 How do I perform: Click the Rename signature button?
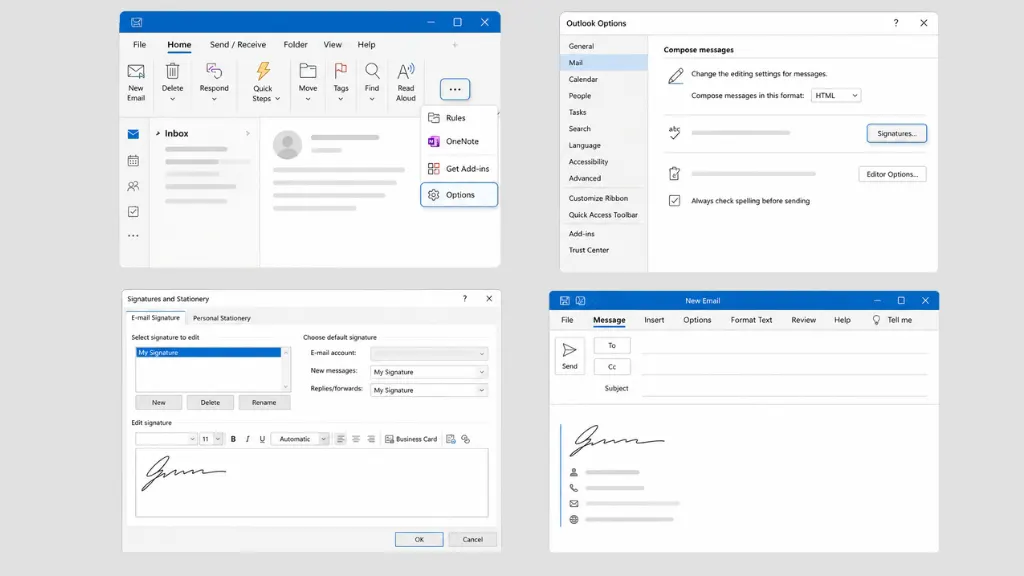(x=264, y=403)
